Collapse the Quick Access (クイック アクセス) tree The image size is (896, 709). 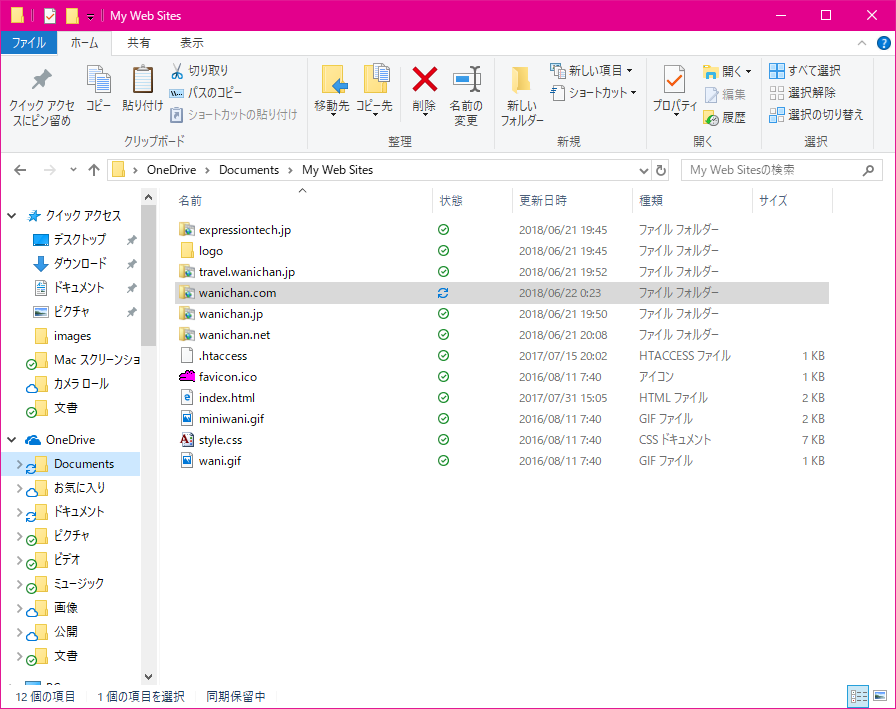point(11,215)
